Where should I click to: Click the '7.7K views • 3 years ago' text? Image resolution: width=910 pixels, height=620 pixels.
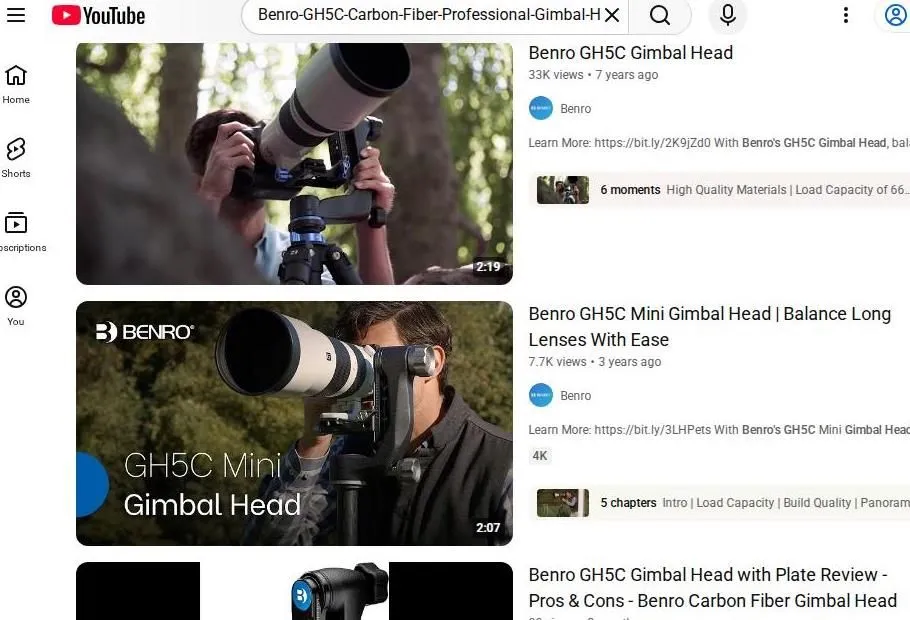click(x=594, y=362)
